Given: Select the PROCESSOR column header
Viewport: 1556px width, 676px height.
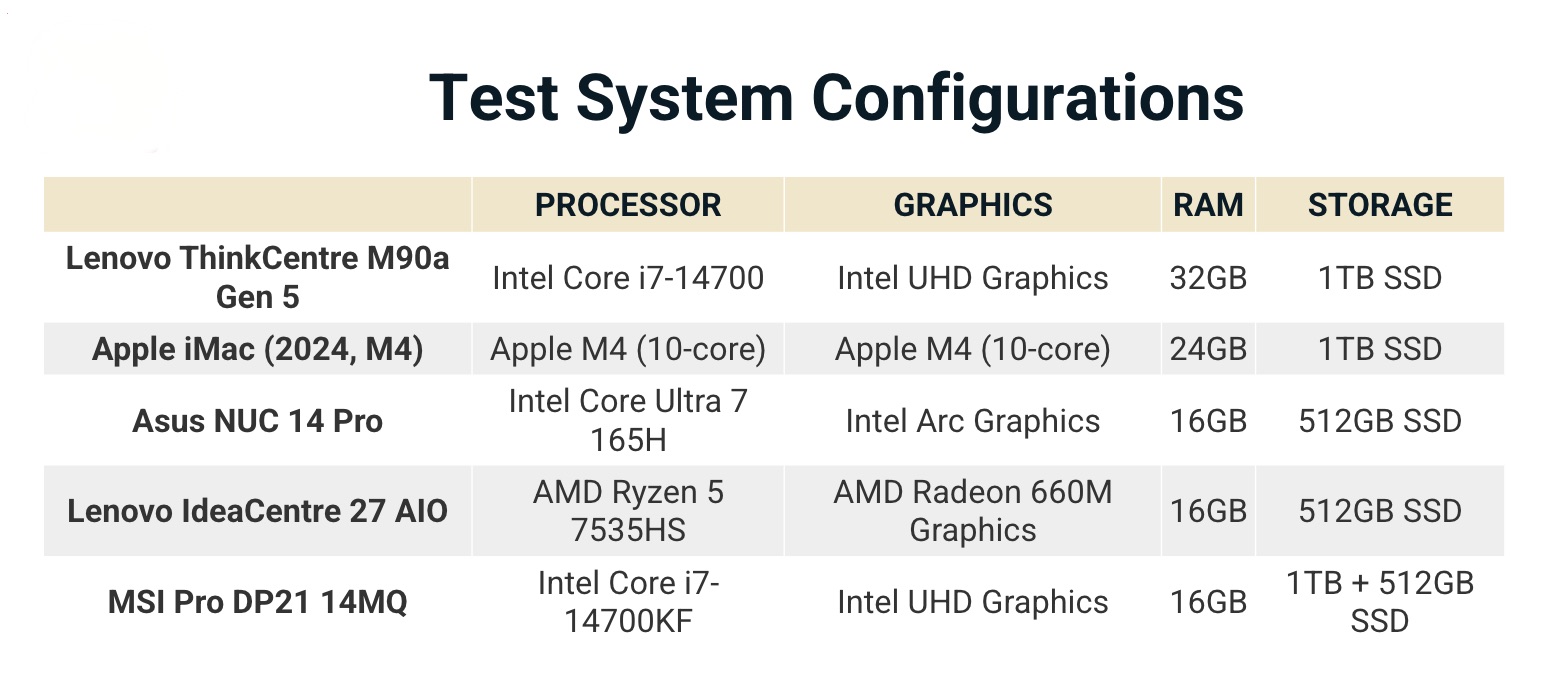Looking at the screenshot, I should [x=628, y=205].
